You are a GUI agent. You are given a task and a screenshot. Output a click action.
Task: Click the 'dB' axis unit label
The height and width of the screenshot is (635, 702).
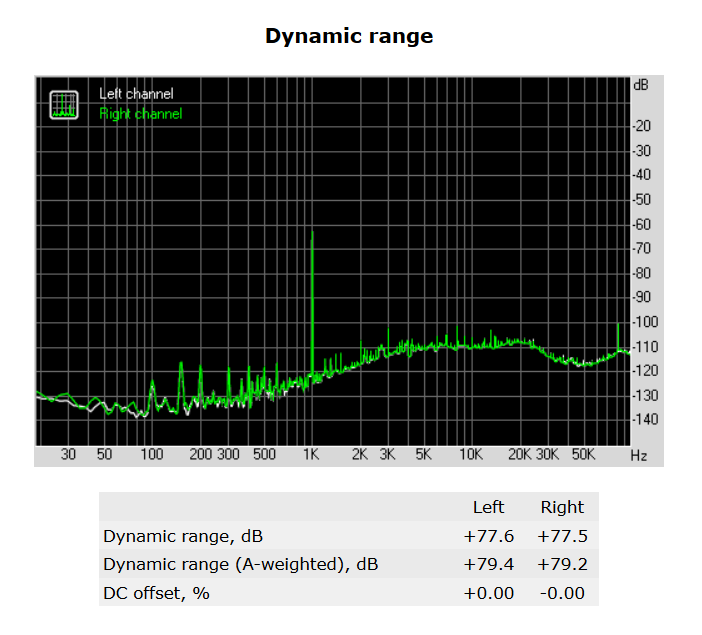click(641, 85)
